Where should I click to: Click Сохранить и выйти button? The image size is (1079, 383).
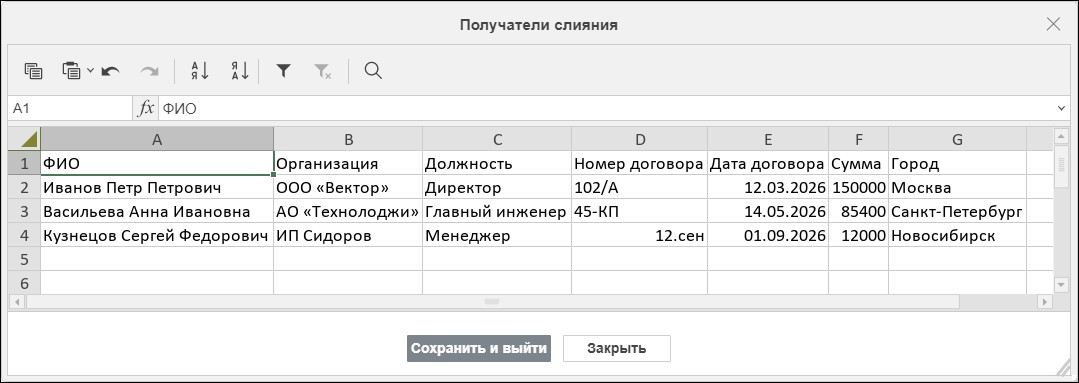point(478,348)
